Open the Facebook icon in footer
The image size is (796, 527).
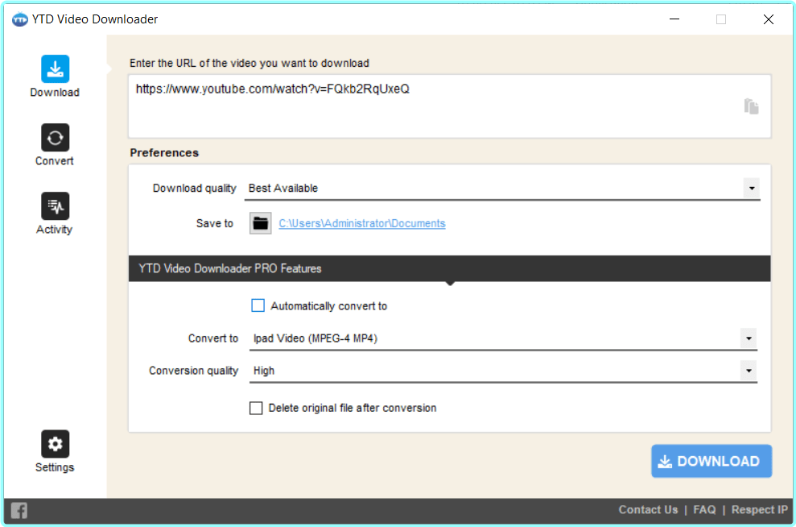[x=19, y=510]
